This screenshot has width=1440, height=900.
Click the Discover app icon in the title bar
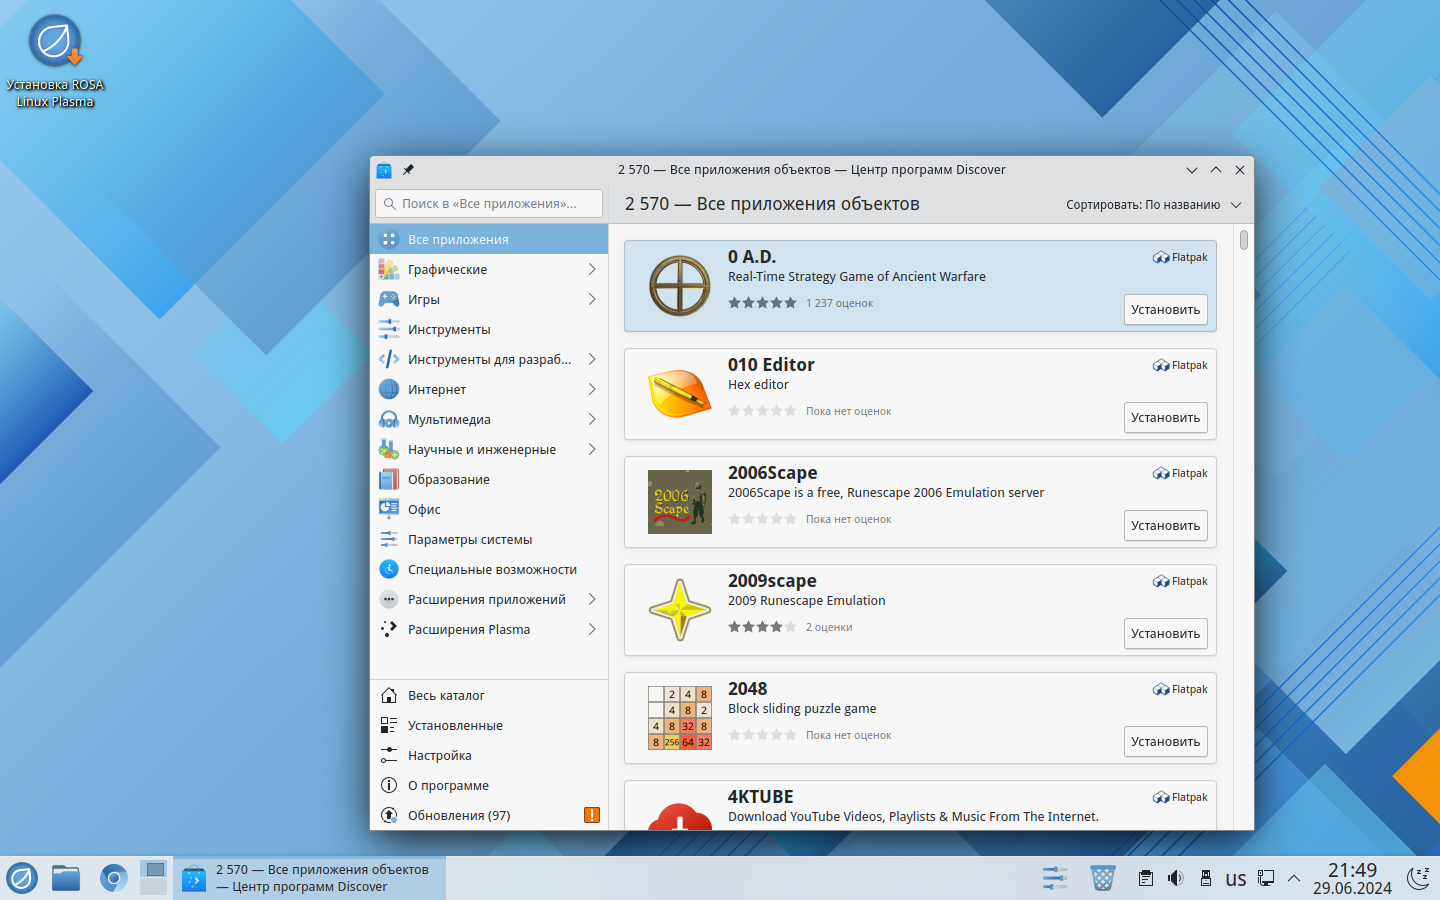pos(384,170)
